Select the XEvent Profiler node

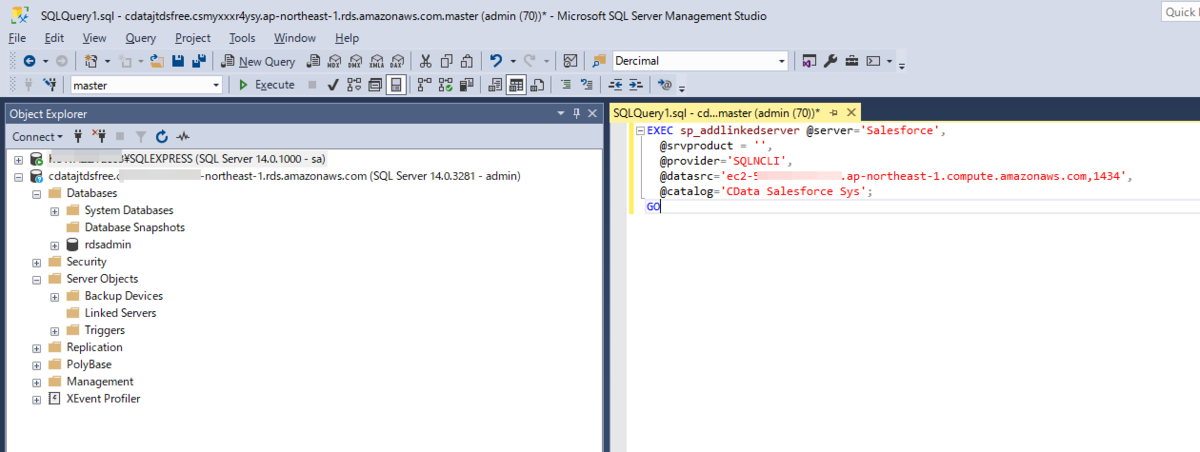tap(103, 398)
